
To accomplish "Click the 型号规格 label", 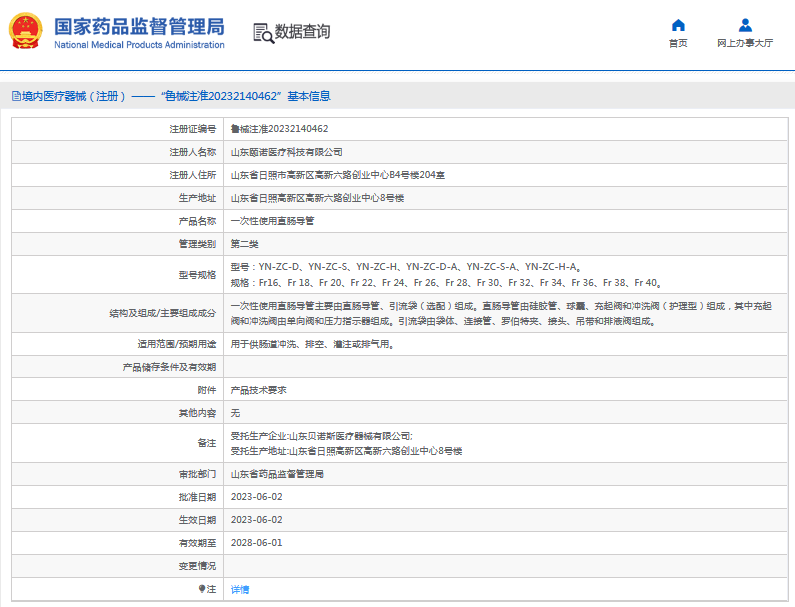I will point(197,275).
